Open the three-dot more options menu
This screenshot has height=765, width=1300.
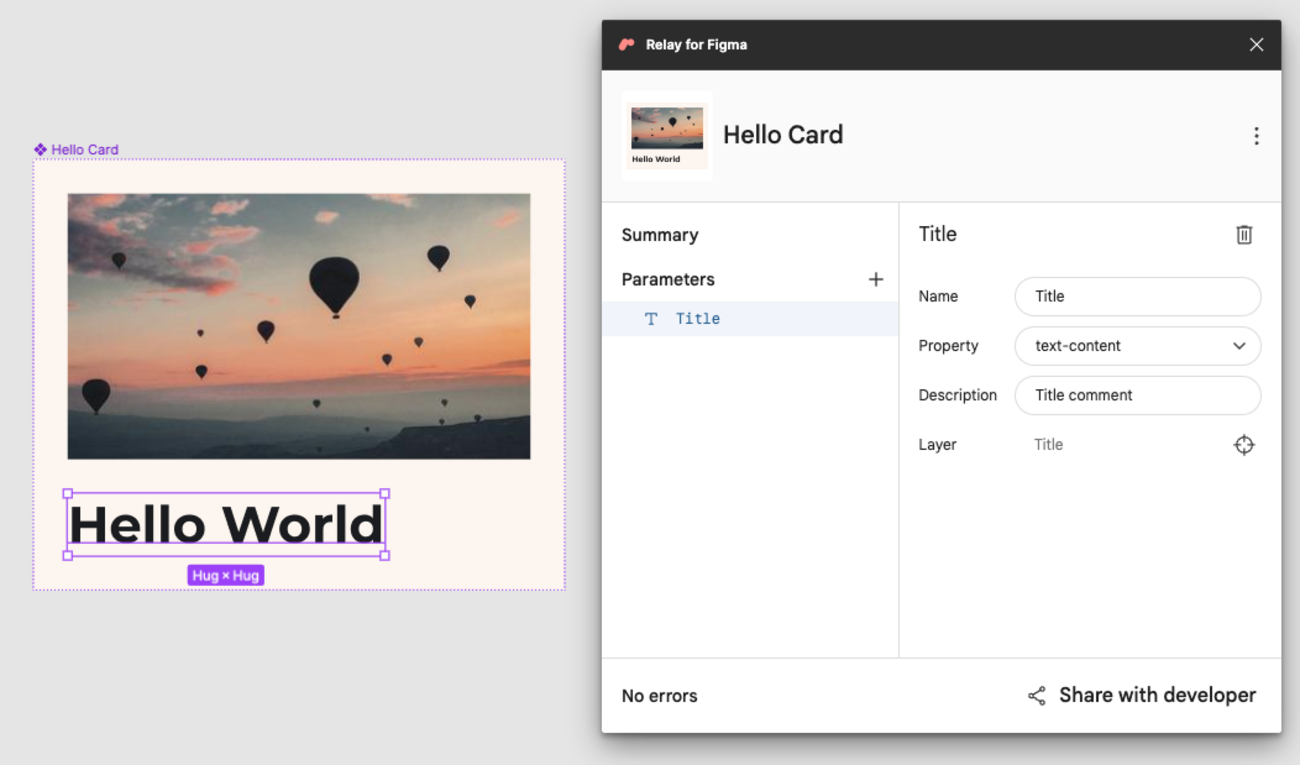(x=1256, y=136)
